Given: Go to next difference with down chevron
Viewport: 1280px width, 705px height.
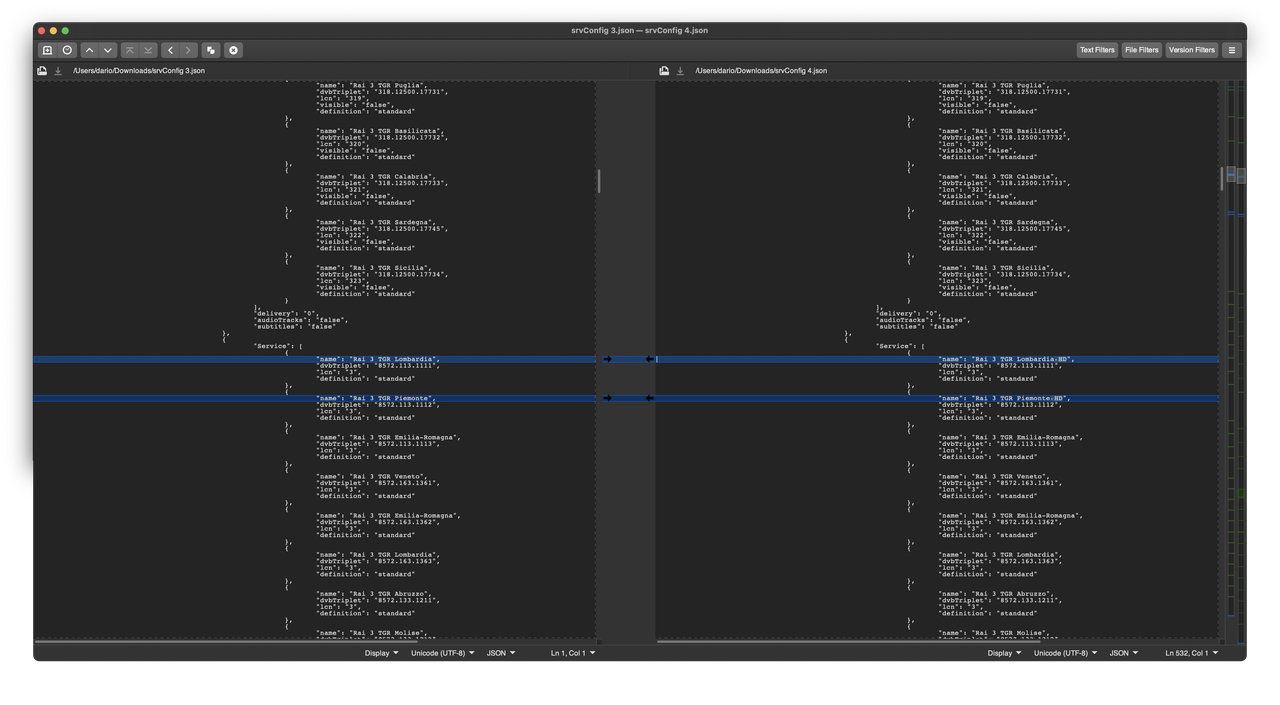Looking at the screenshot, I should click(108, 50).
